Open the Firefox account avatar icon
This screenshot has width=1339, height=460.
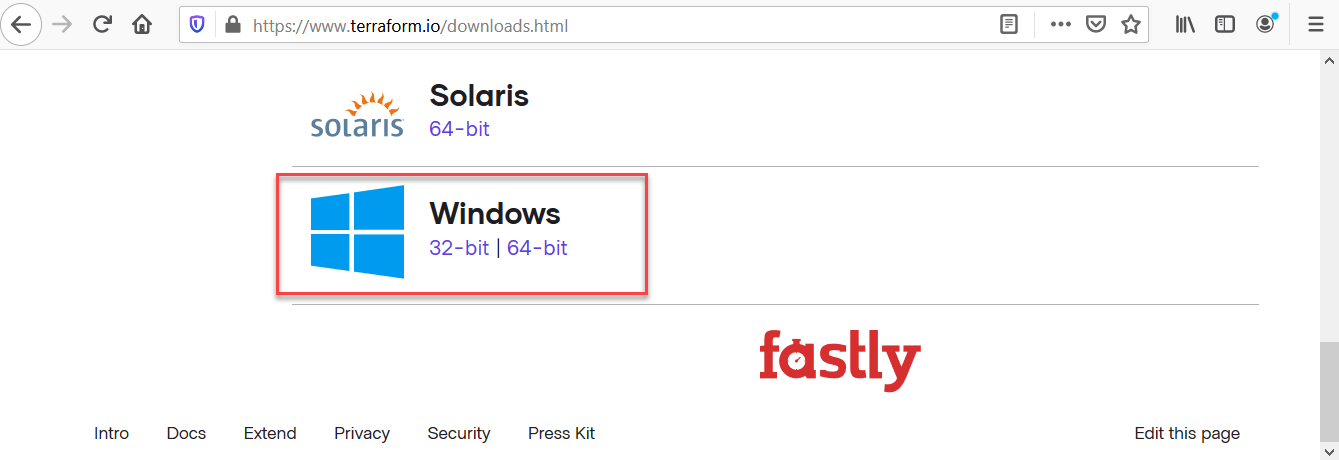pos(1266,24)
